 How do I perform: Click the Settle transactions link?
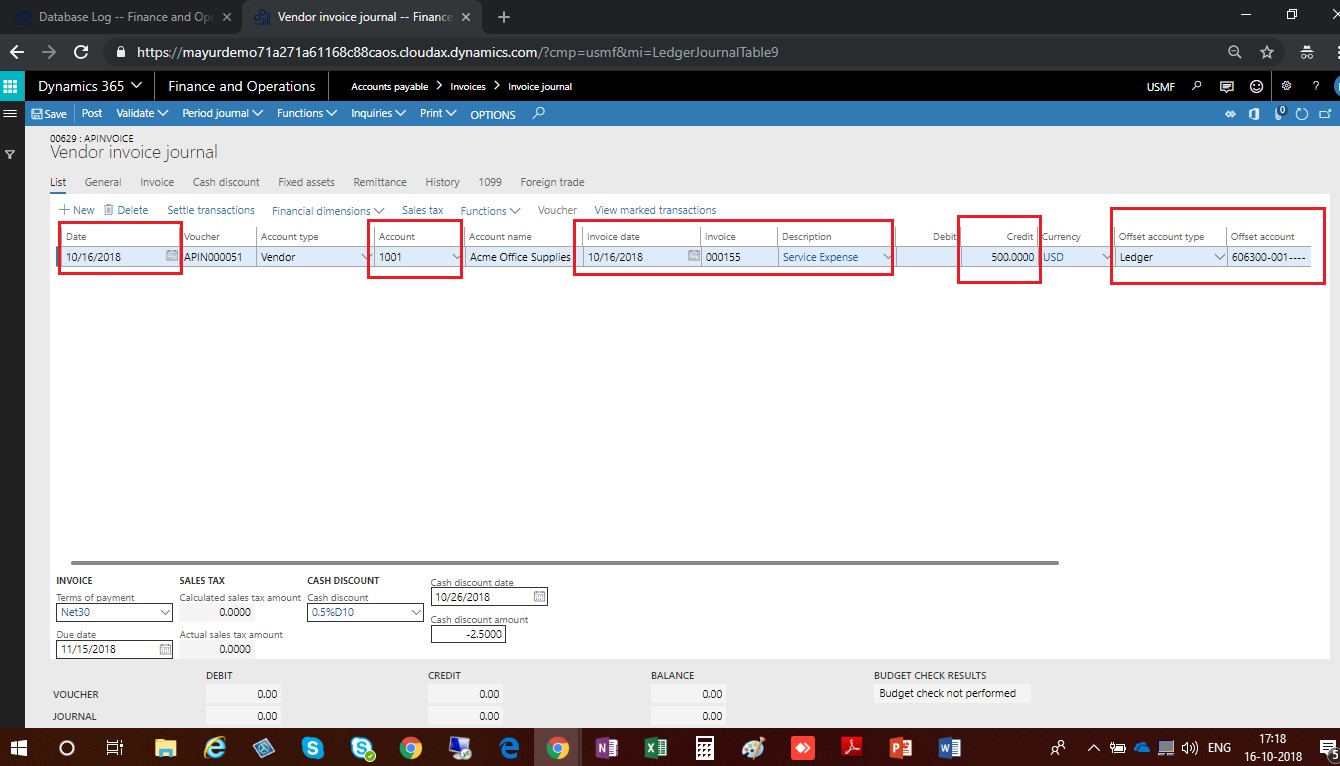point(210,210)
